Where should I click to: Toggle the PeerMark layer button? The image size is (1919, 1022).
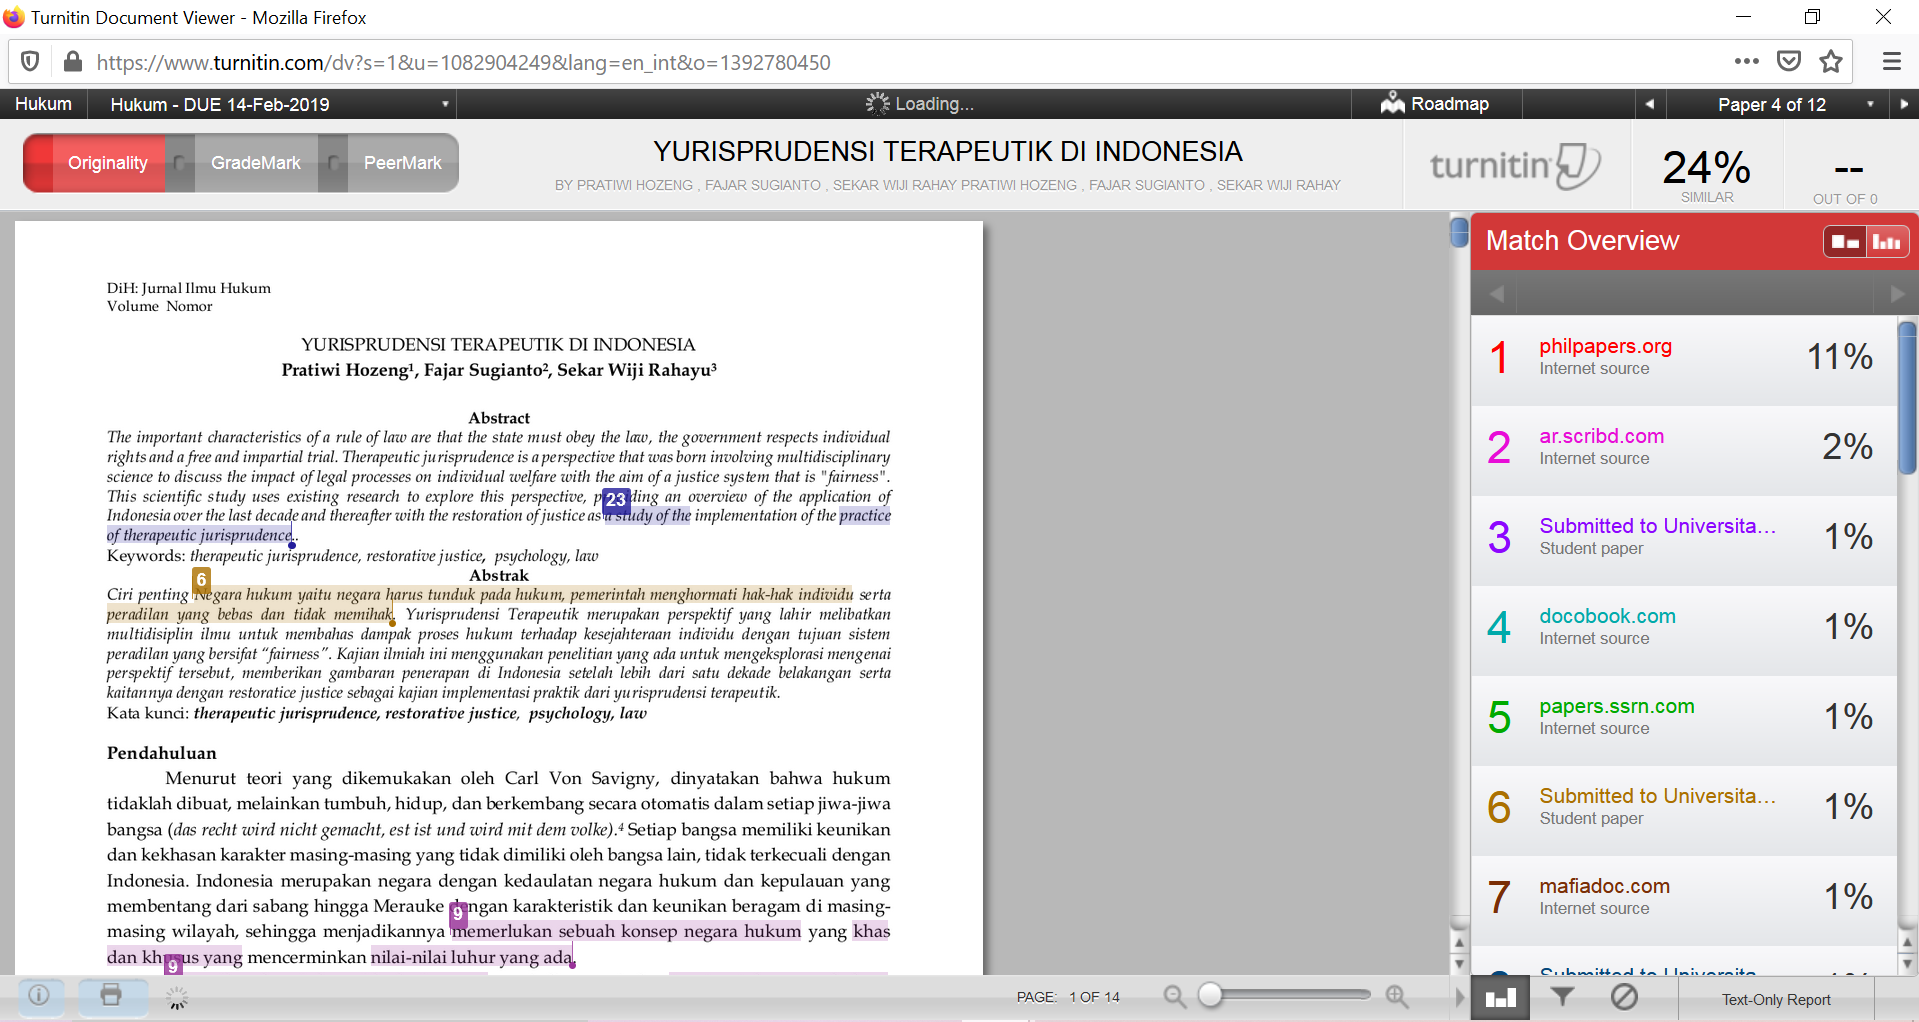click(x=402, y=163)
